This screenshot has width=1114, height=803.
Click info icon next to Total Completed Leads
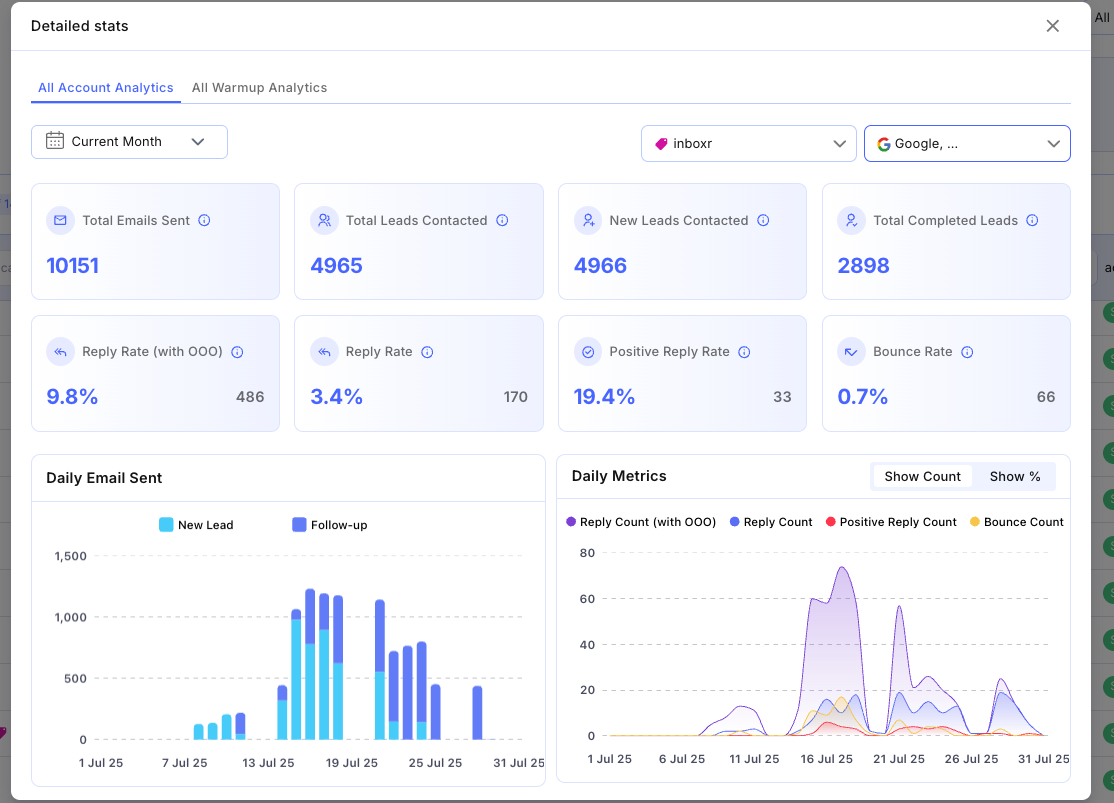pyautogui.click(x=1032, y=221)
